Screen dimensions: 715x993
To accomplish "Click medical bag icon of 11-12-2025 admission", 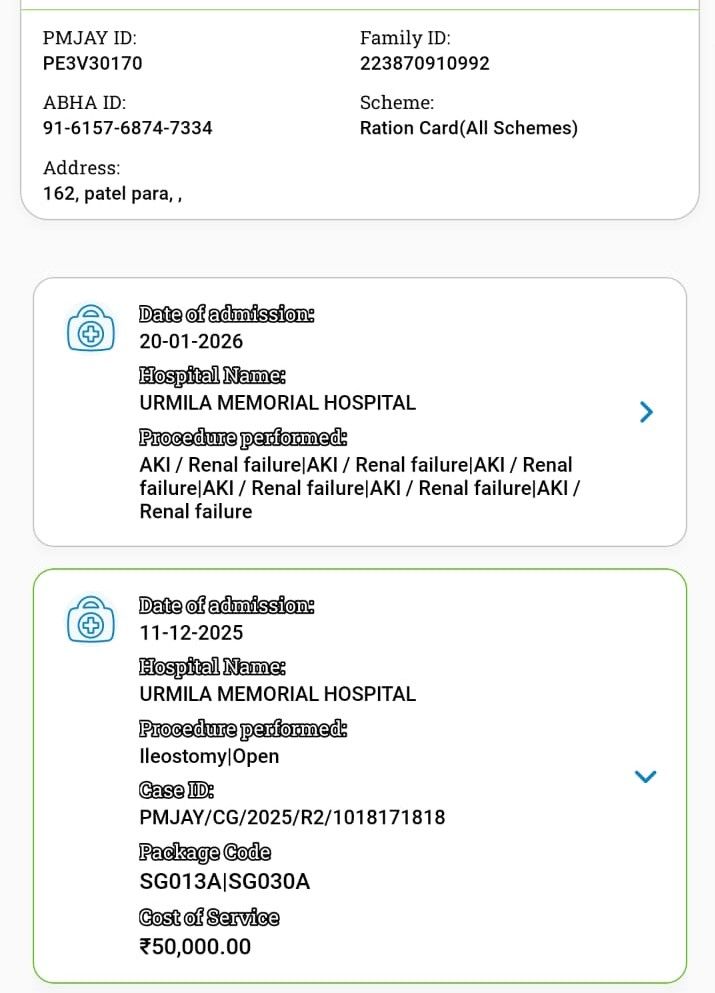I will pos(91,619).
